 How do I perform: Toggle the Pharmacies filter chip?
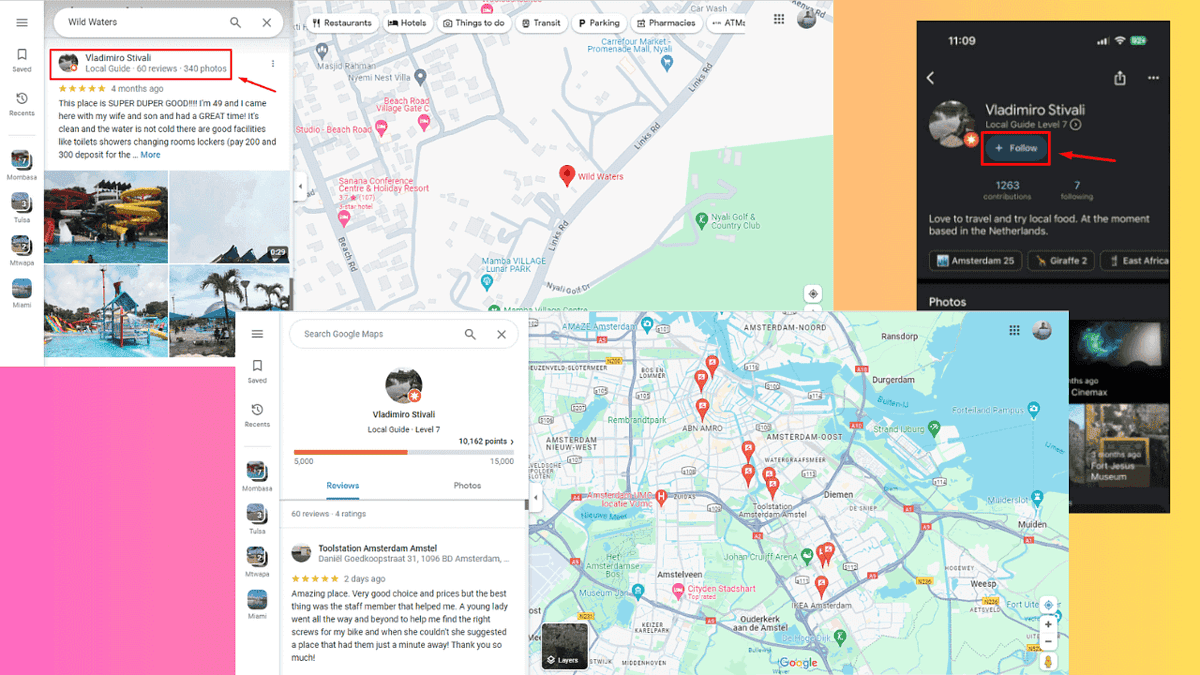point(667,22)
